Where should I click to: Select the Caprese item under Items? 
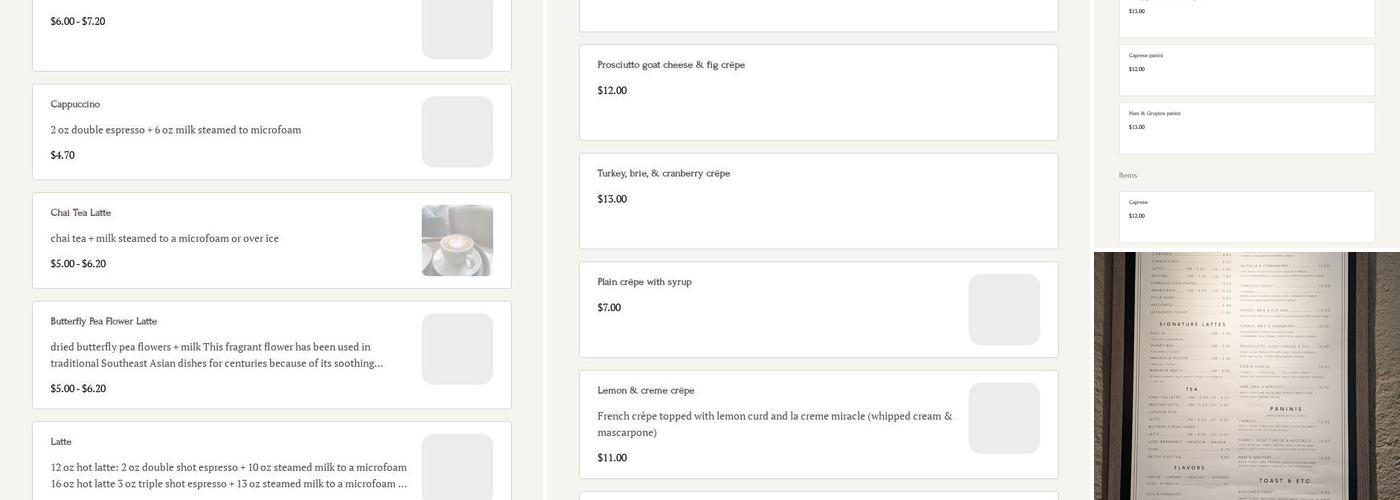coord(1246,216)
